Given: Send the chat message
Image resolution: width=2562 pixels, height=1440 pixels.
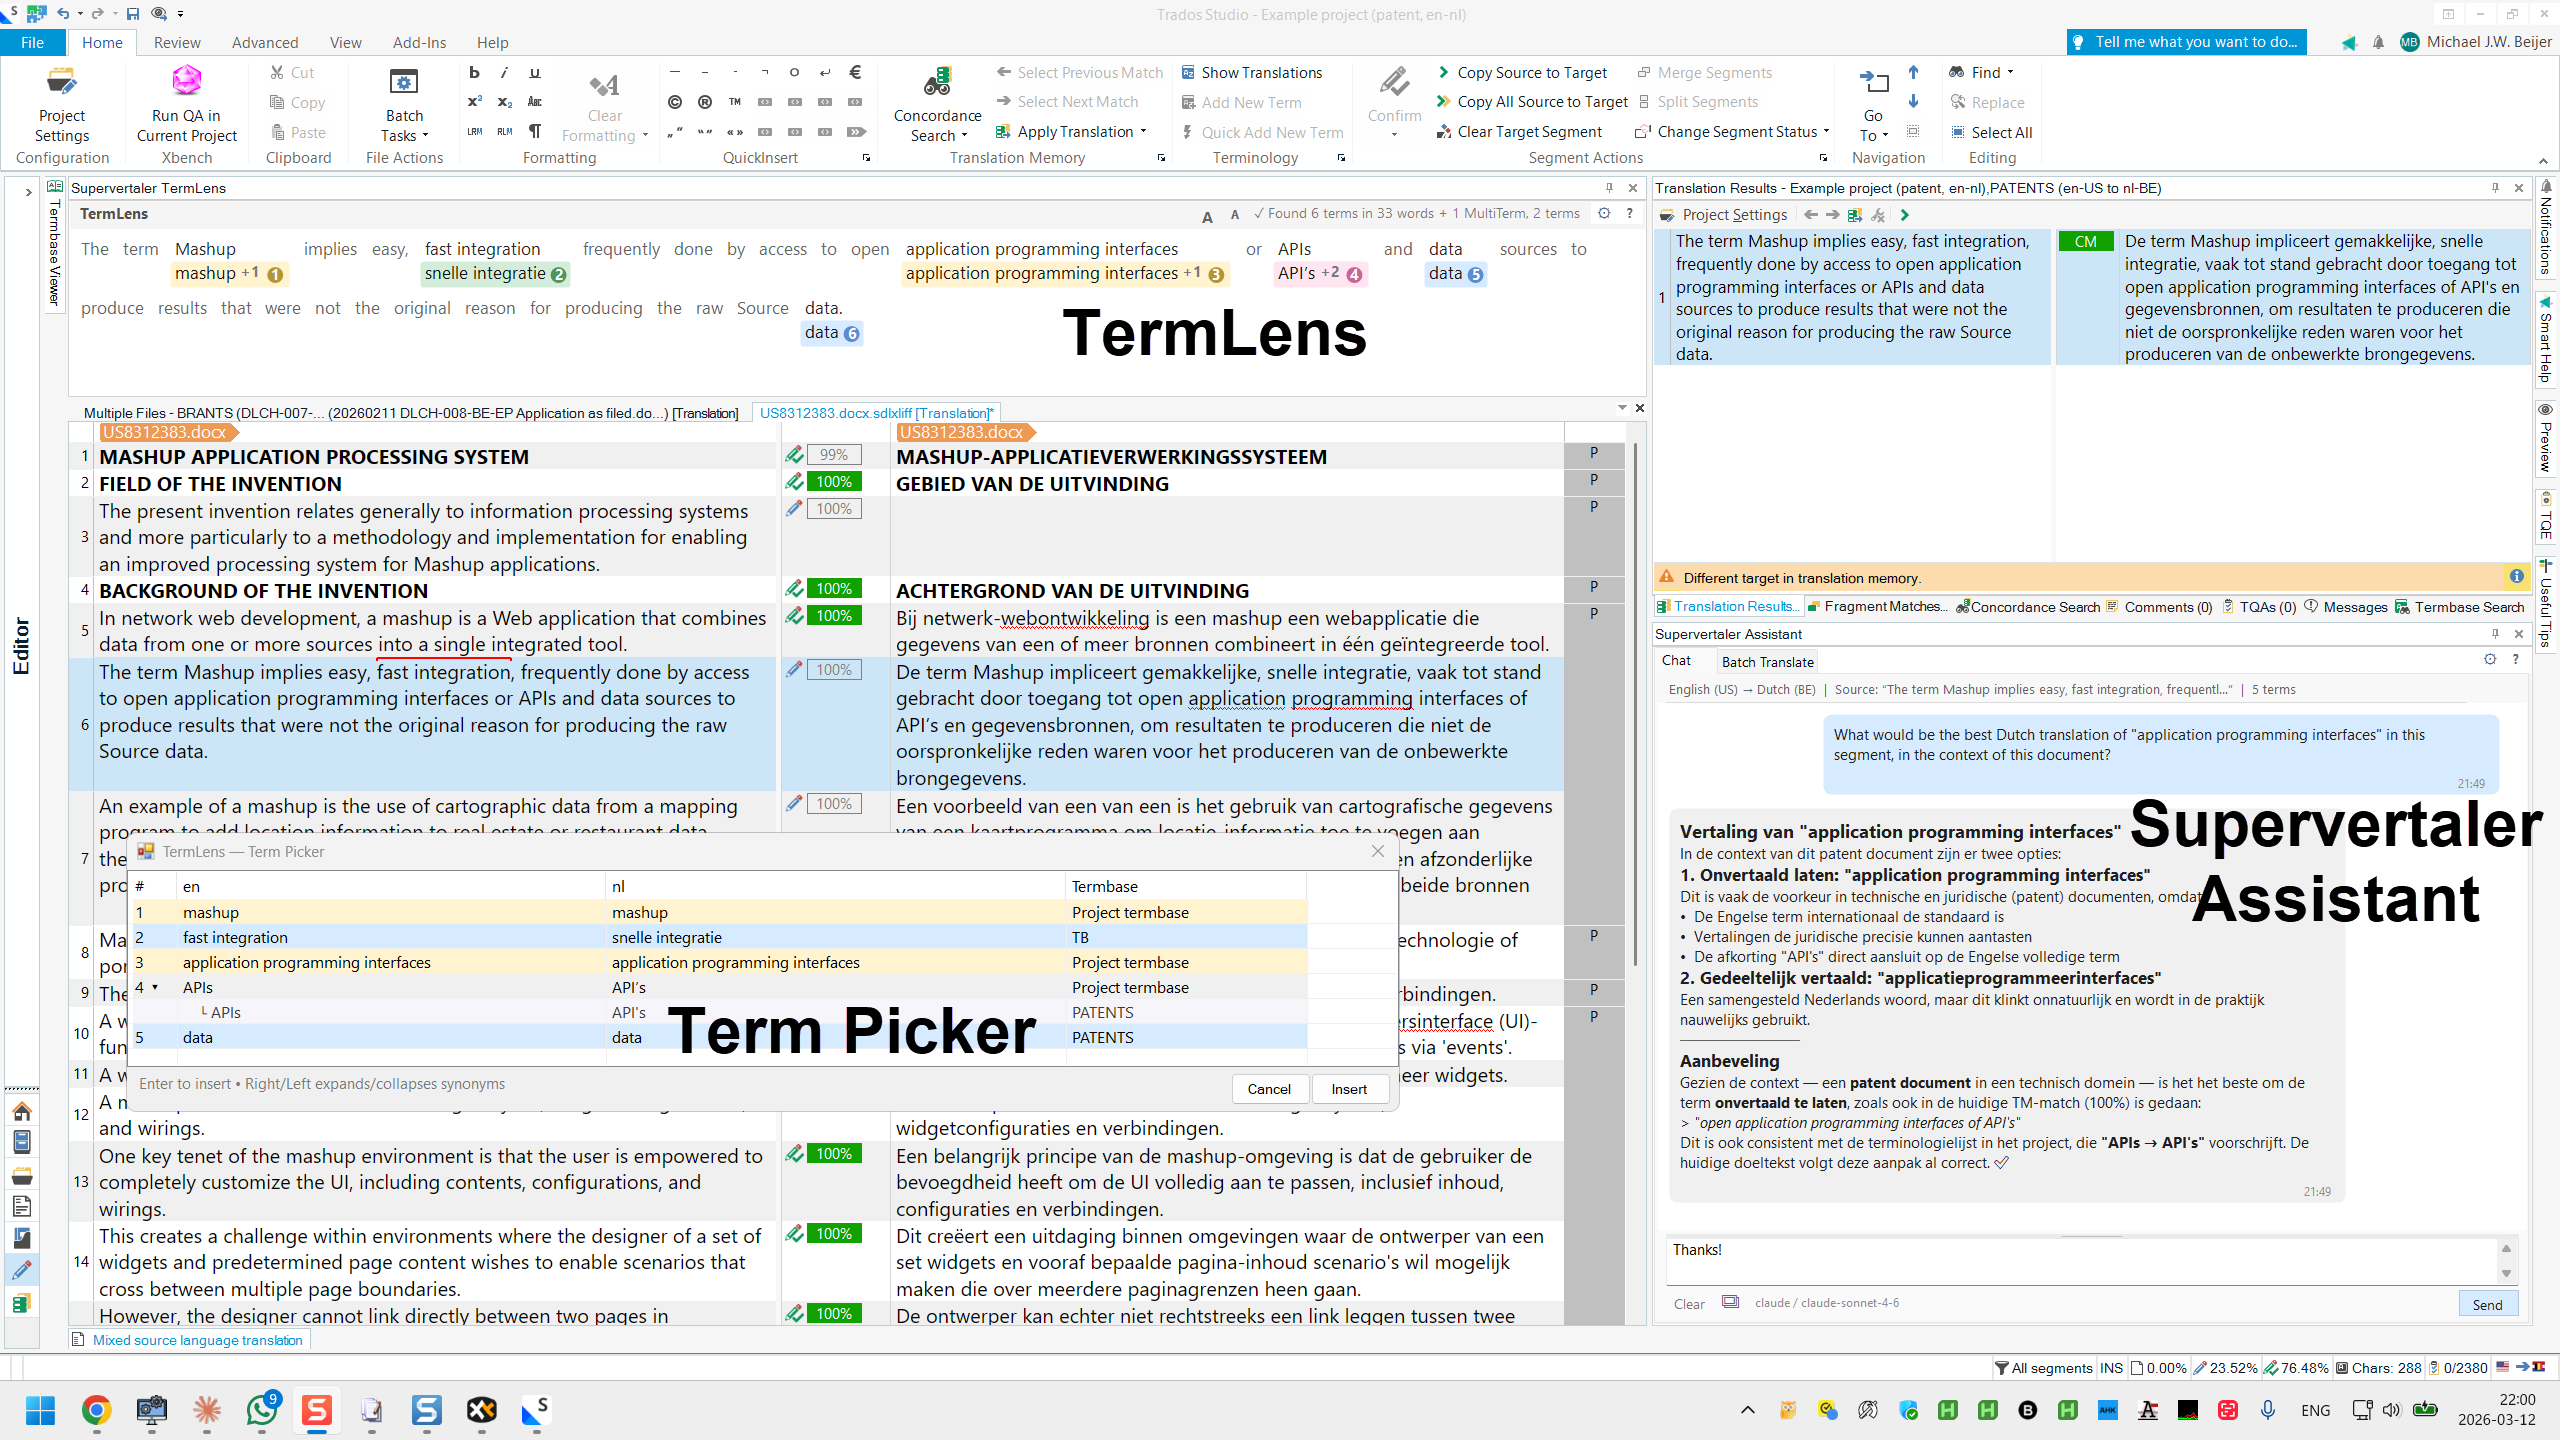Looking at the screenshot, I should 2487,1304.
